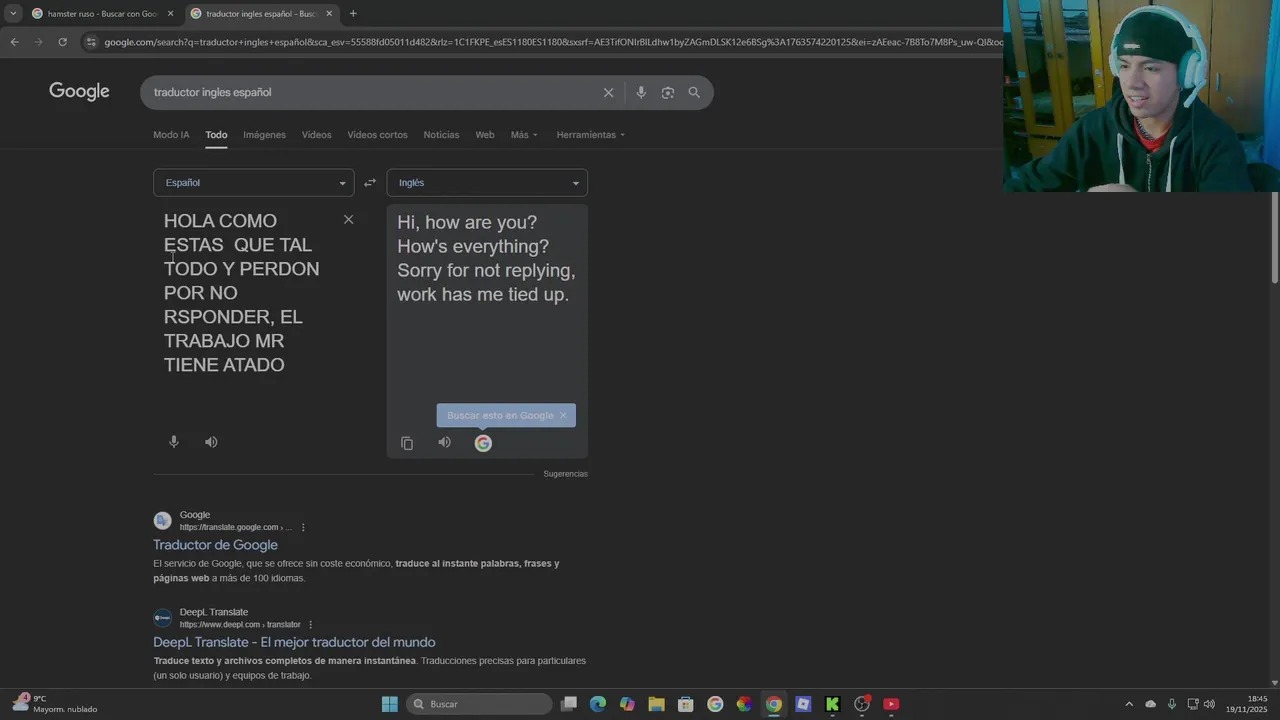Open Microsoft Store from taskbar
The image size is (1280, 720).
coord(686,704)
